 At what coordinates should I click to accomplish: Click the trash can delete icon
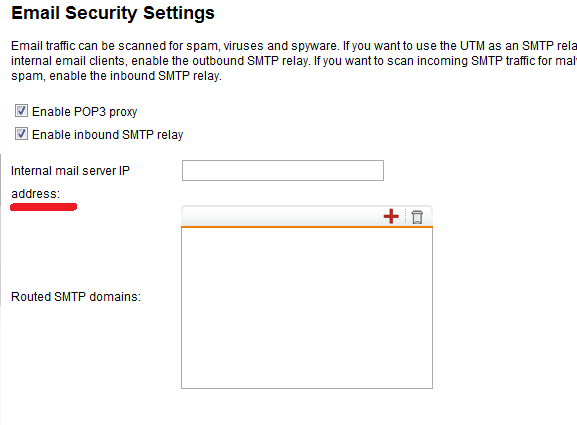pyautogui.click(x=417, y=217)
